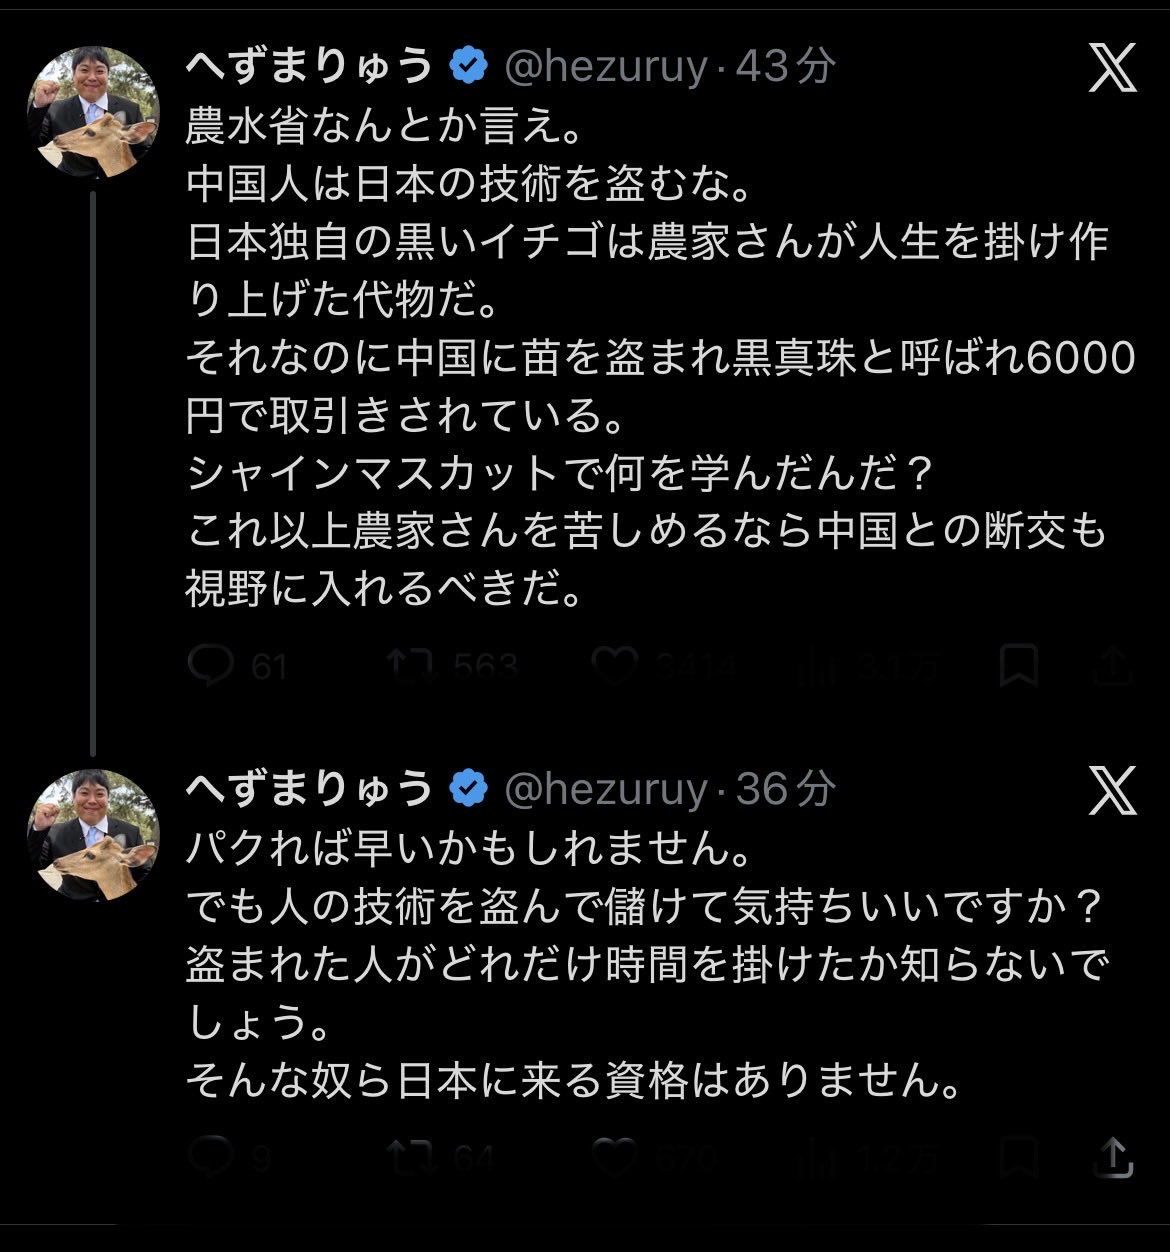Open profile picture on the second tweet
This screenshot has width=1170, height=1252.
(x=93, y=834)
